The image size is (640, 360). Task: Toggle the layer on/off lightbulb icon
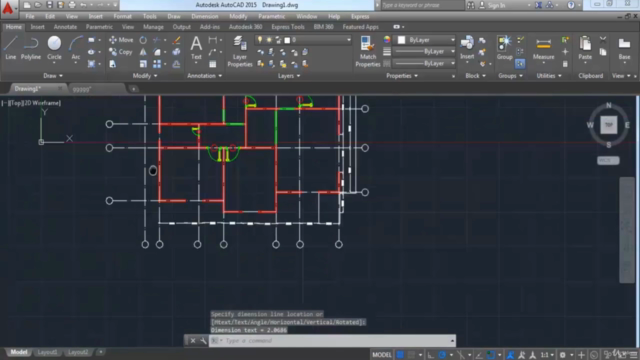260,40
